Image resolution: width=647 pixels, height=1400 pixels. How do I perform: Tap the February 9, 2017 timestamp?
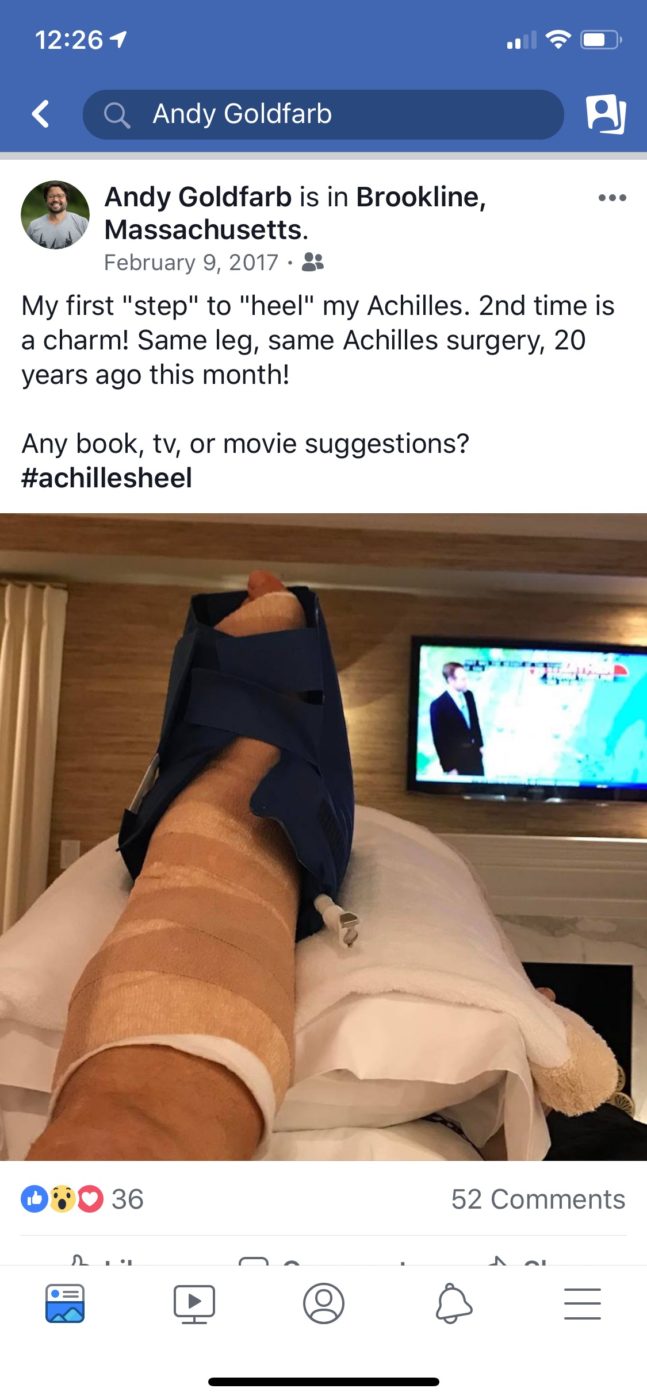point(191,263)
